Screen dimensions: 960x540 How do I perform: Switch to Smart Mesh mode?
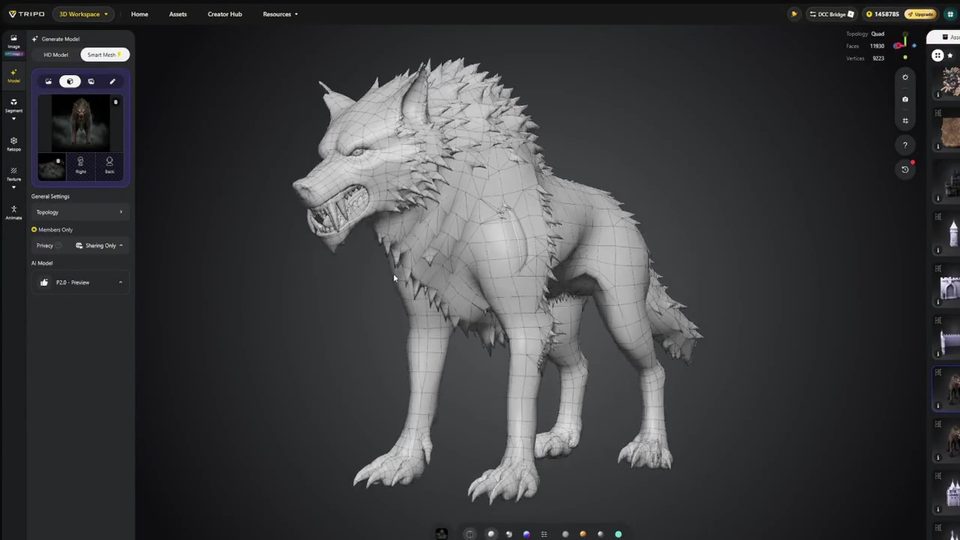pos(105,54)
